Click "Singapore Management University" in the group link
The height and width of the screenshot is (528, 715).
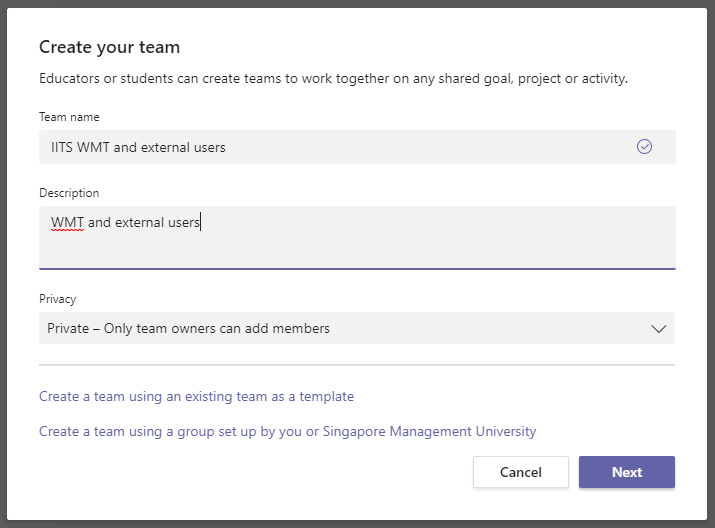(430, 431)
